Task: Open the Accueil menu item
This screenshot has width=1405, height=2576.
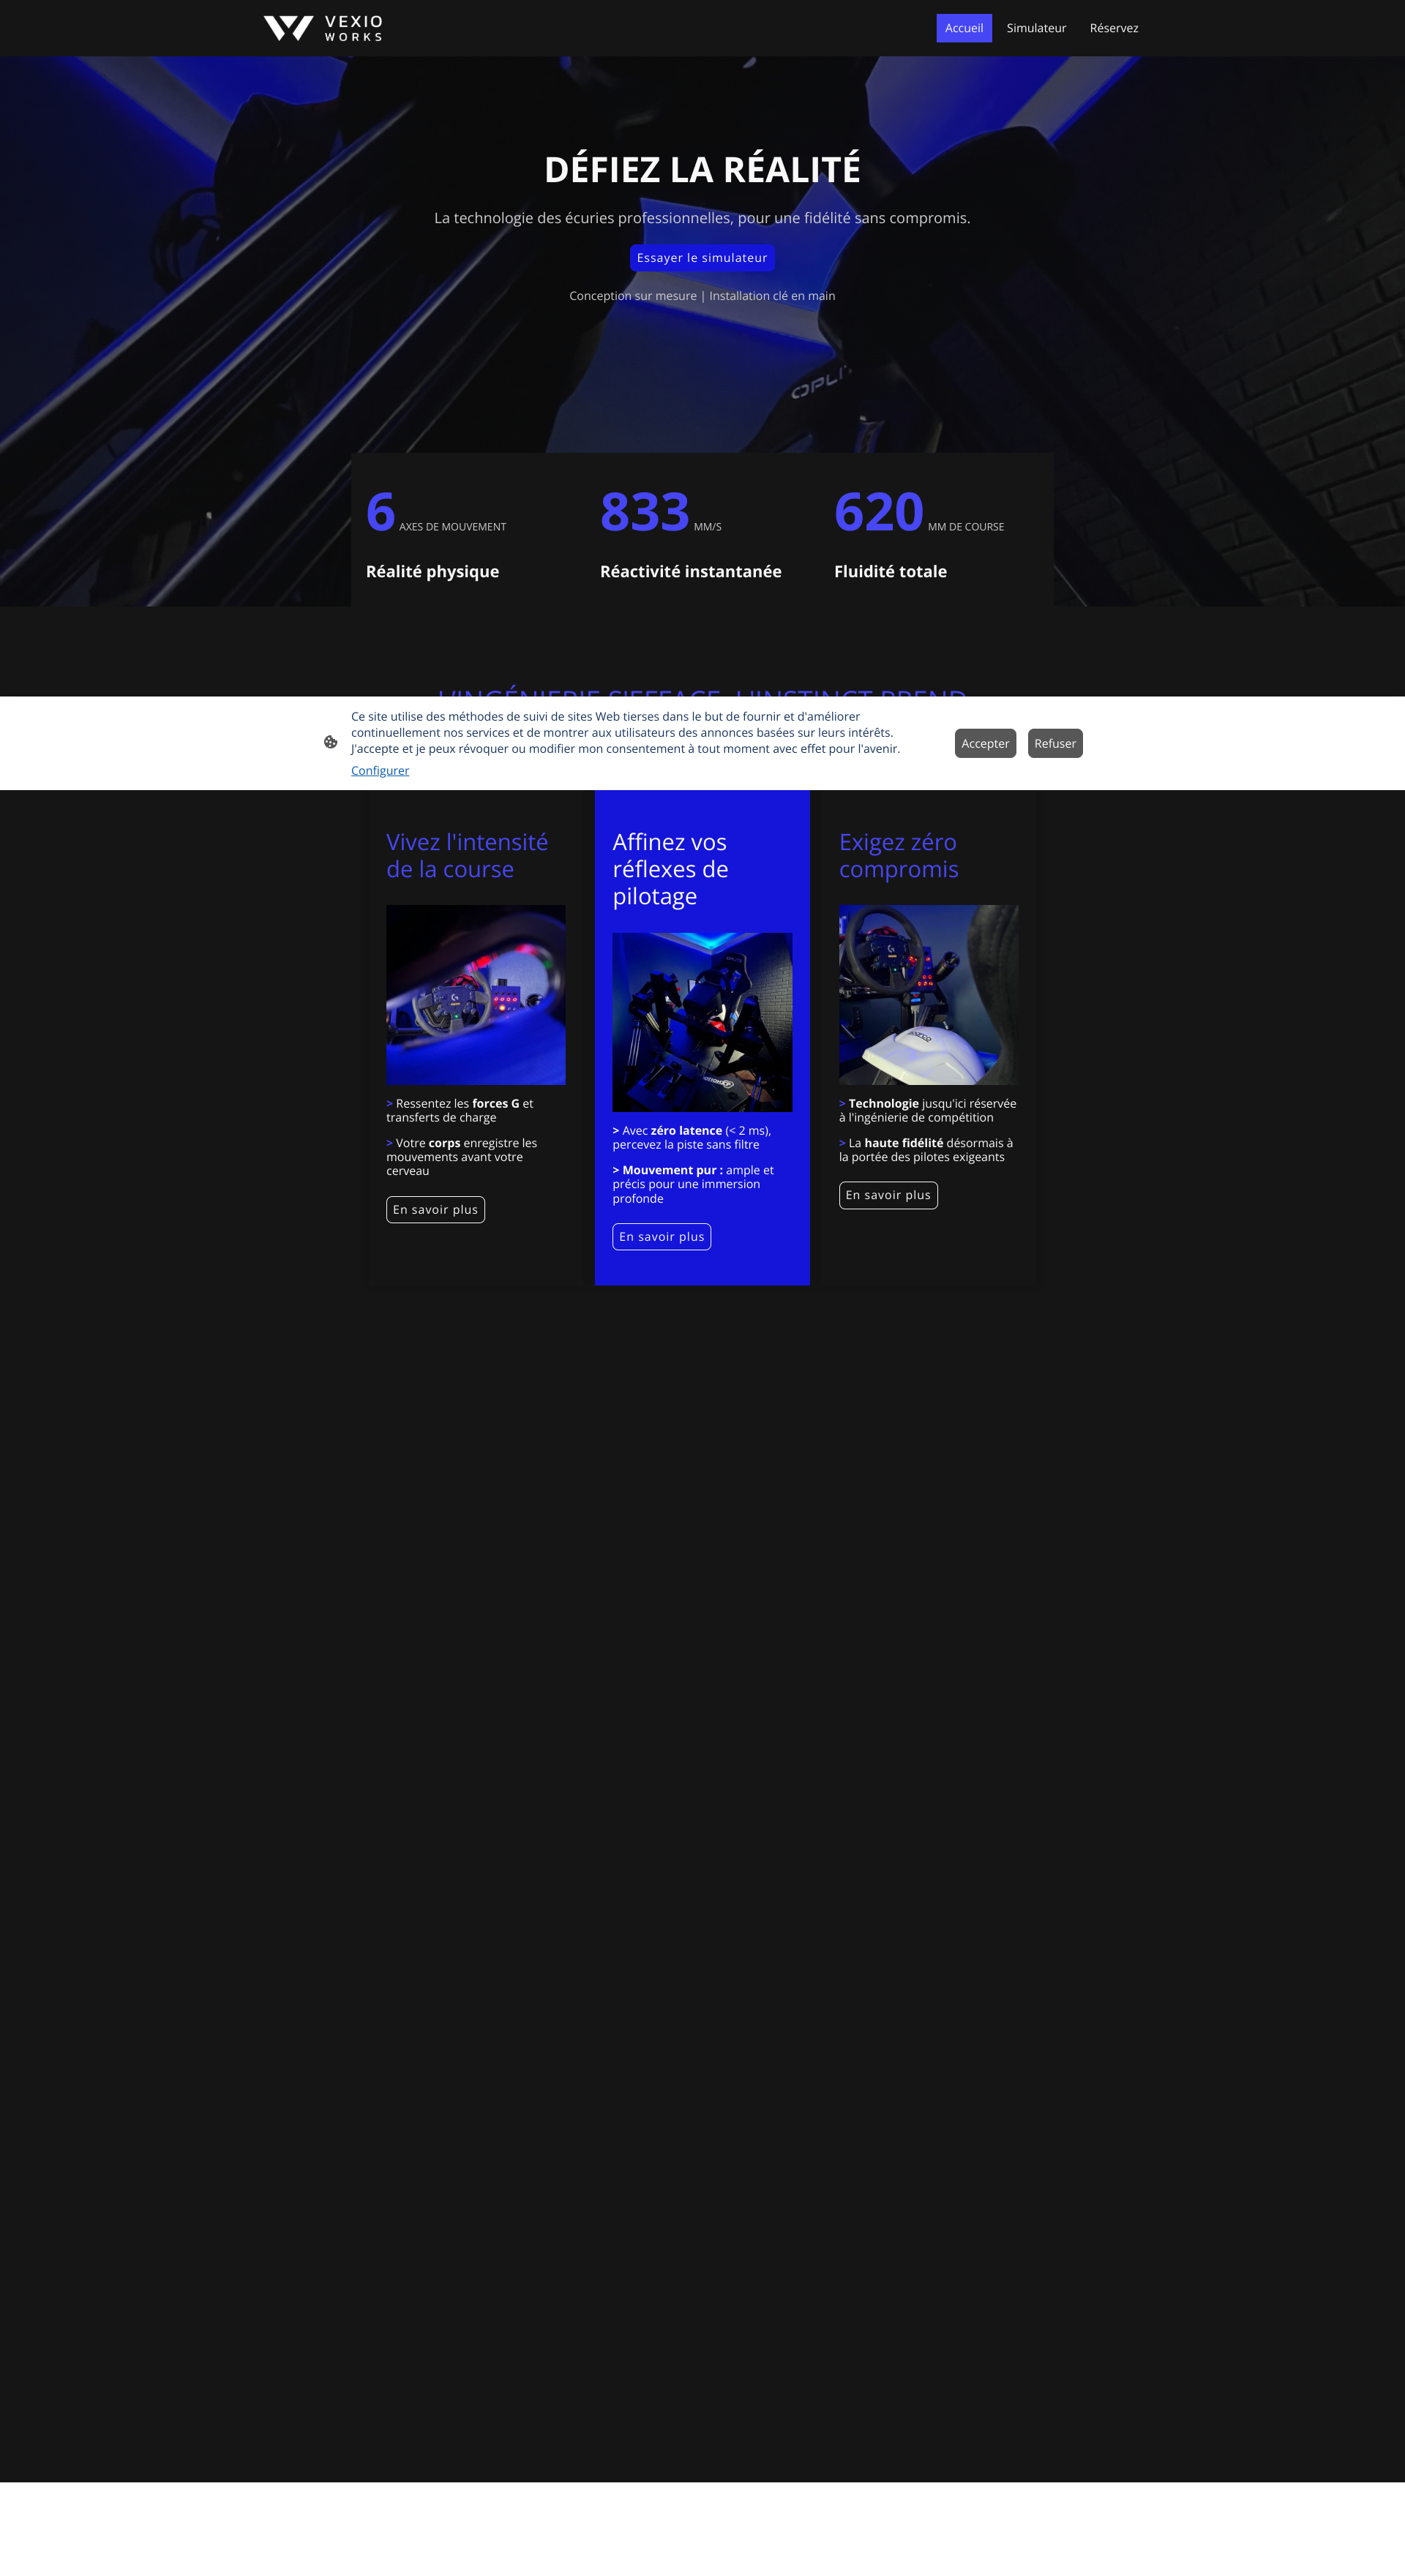Action: 964,28
